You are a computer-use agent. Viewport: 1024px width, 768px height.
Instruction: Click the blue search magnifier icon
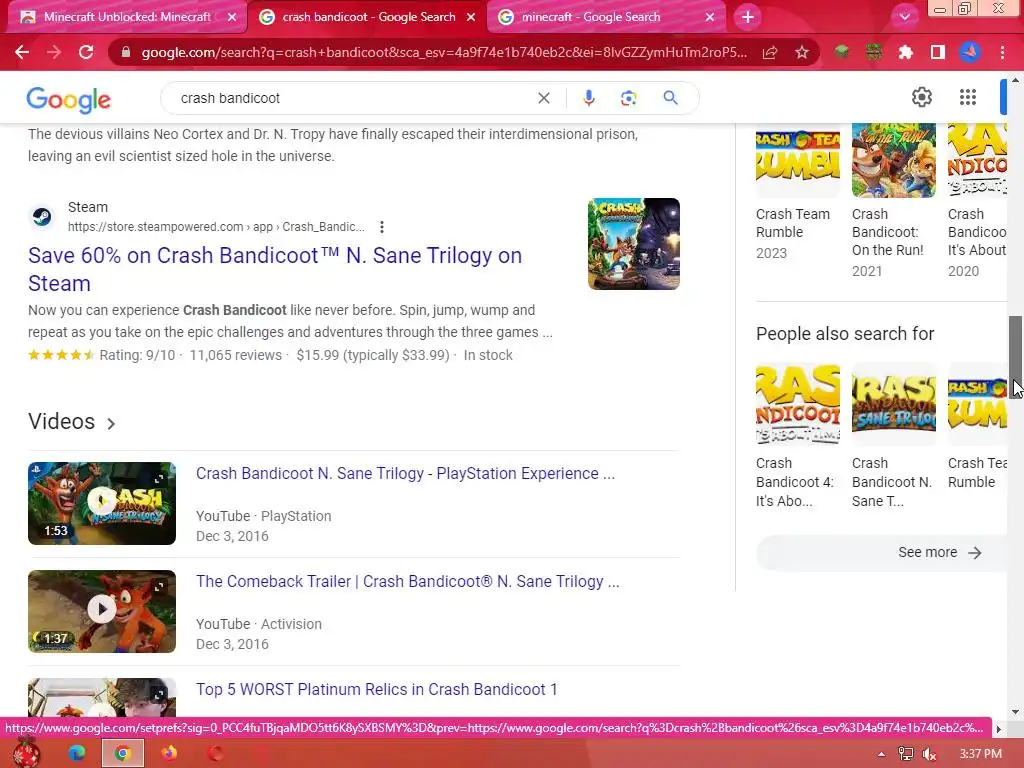tap(670, 98)
